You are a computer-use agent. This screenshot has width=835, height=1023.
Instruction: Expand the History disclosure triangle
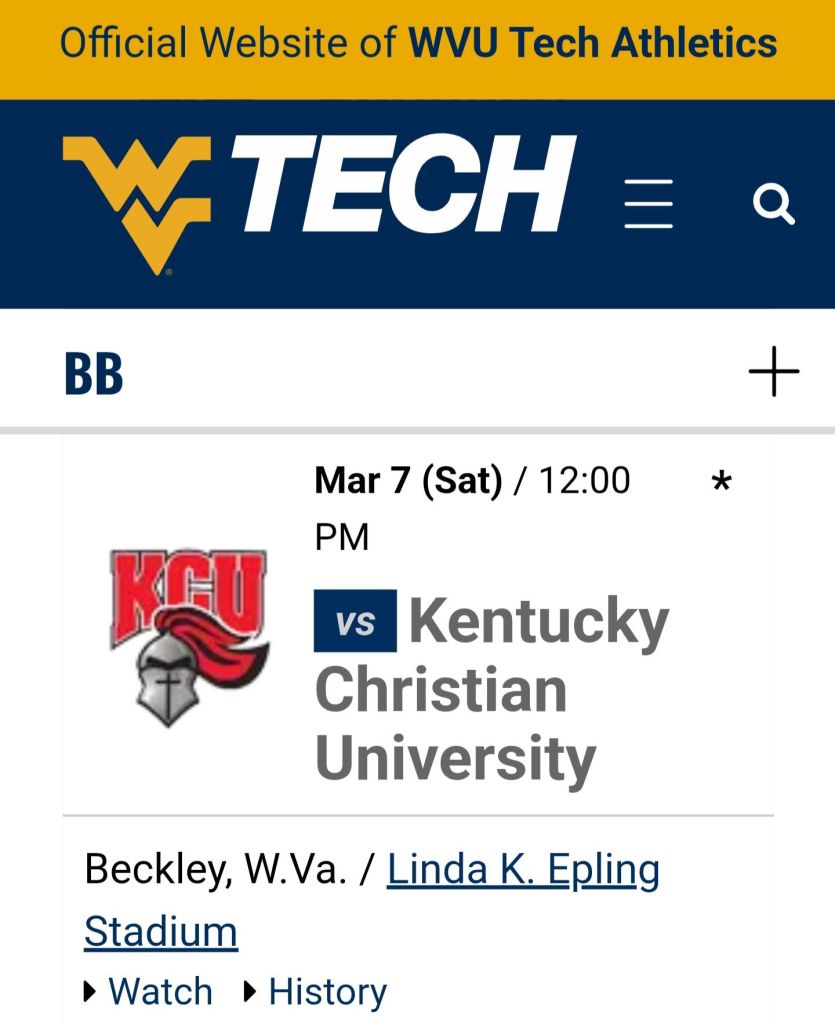click(251, 992)
